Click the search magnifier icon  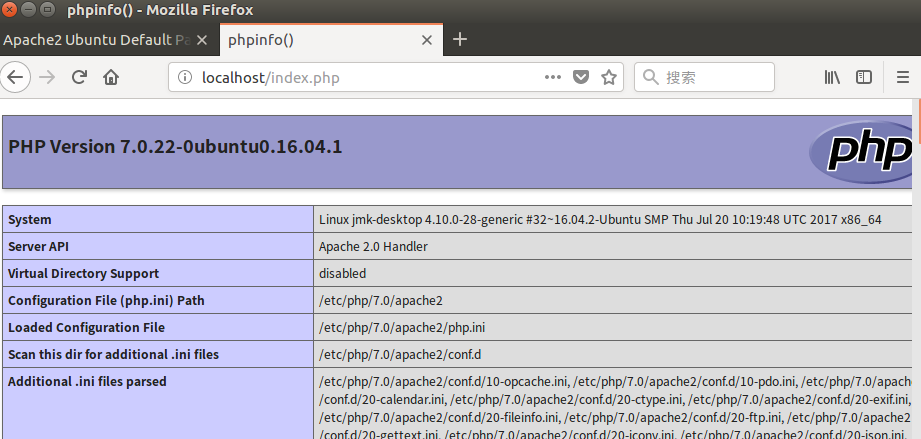(x=650, y=77)
